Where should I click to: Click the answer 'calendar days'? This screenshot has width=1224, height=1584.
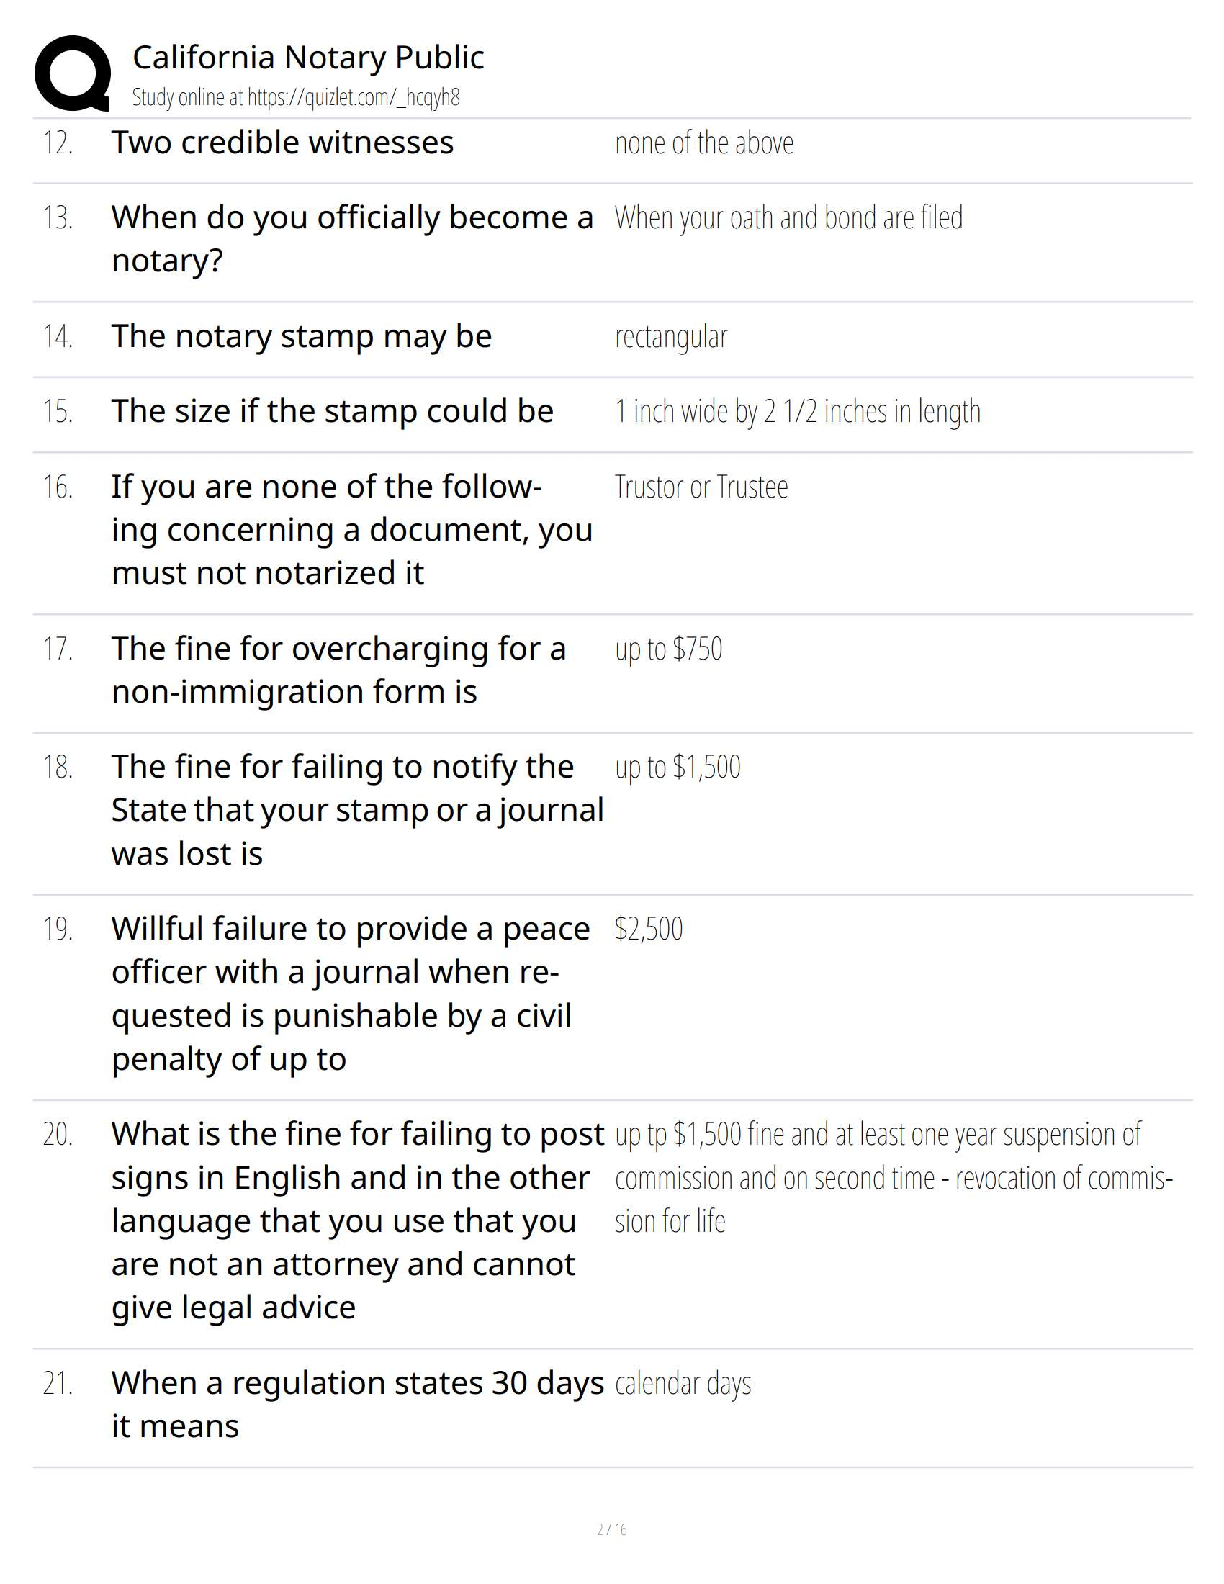point(682,1384)
